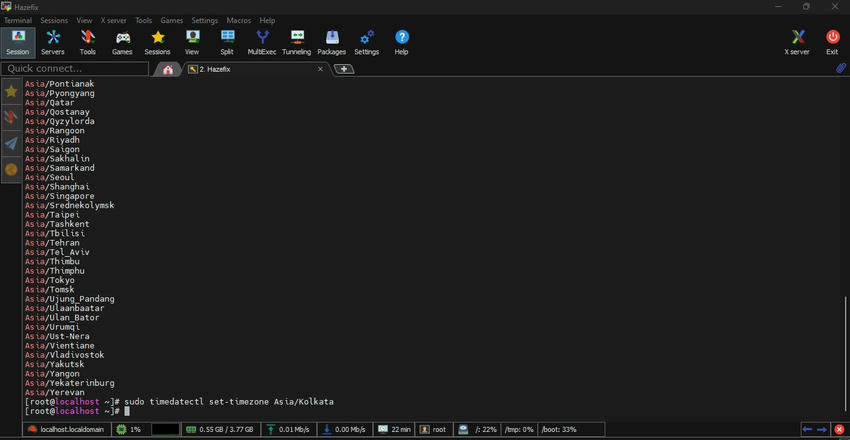
Task: Open the star favorites sidebar icon
Action: tap(11, 91)
